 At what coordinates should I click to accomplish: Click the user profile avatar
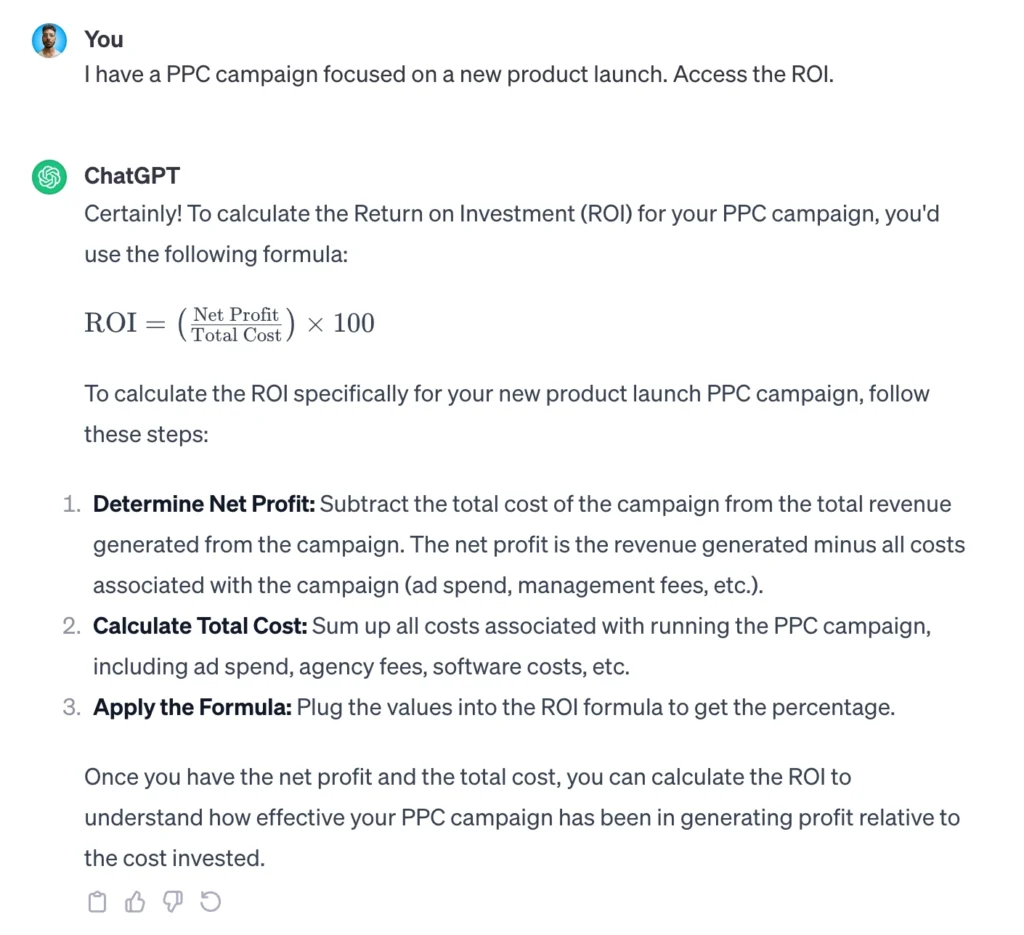pos(49,40)
